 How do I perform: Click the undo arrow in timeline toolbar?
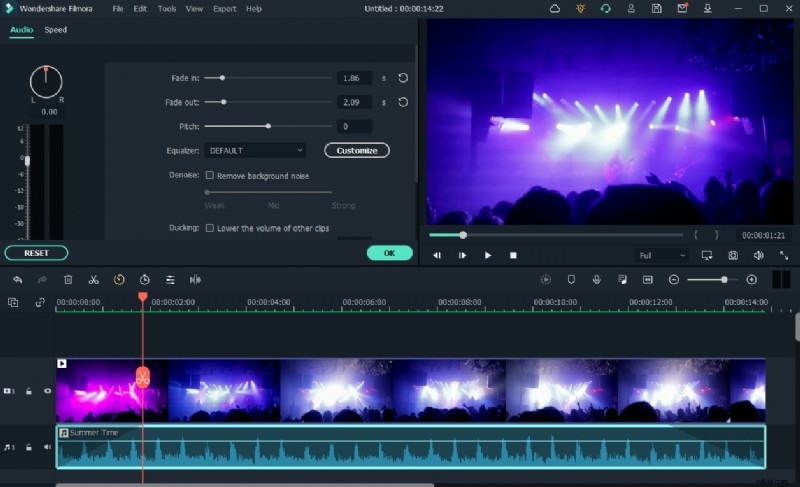click(x=17, y=280)
